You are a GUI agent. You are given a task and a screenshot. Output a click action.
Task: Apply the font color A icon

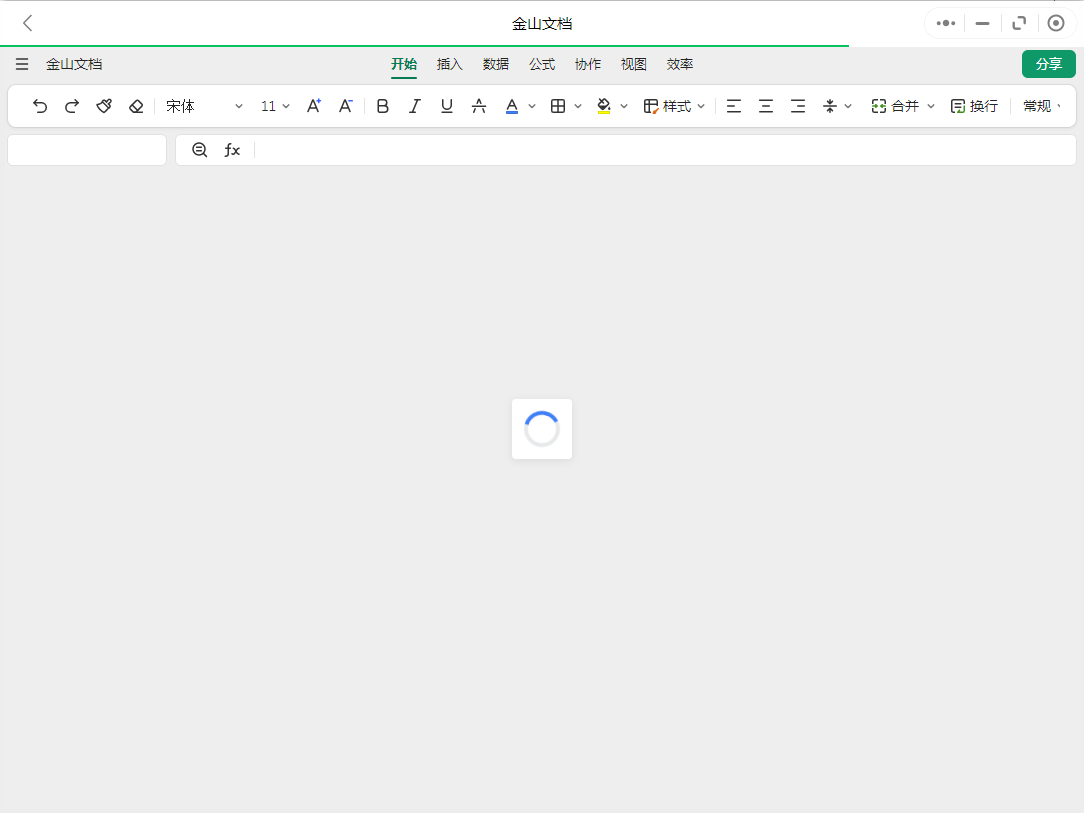coord(512,106)
